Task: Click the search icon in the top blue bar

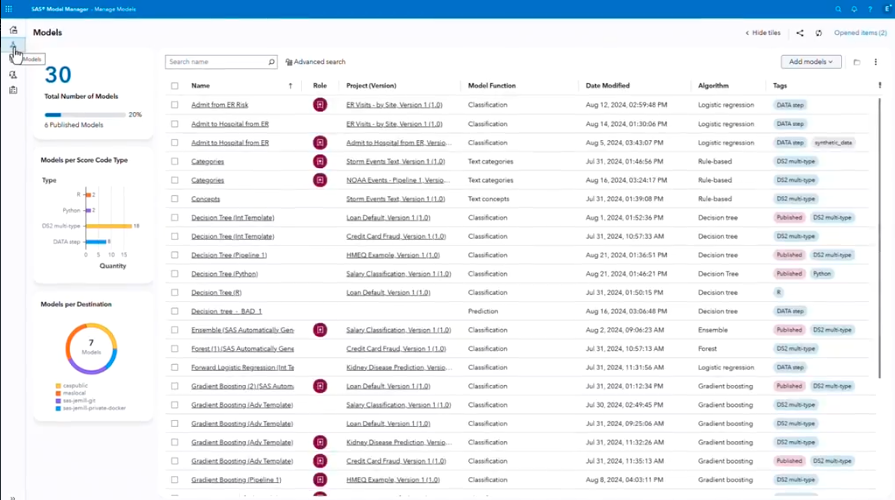Action: click(x=838, y=8)
